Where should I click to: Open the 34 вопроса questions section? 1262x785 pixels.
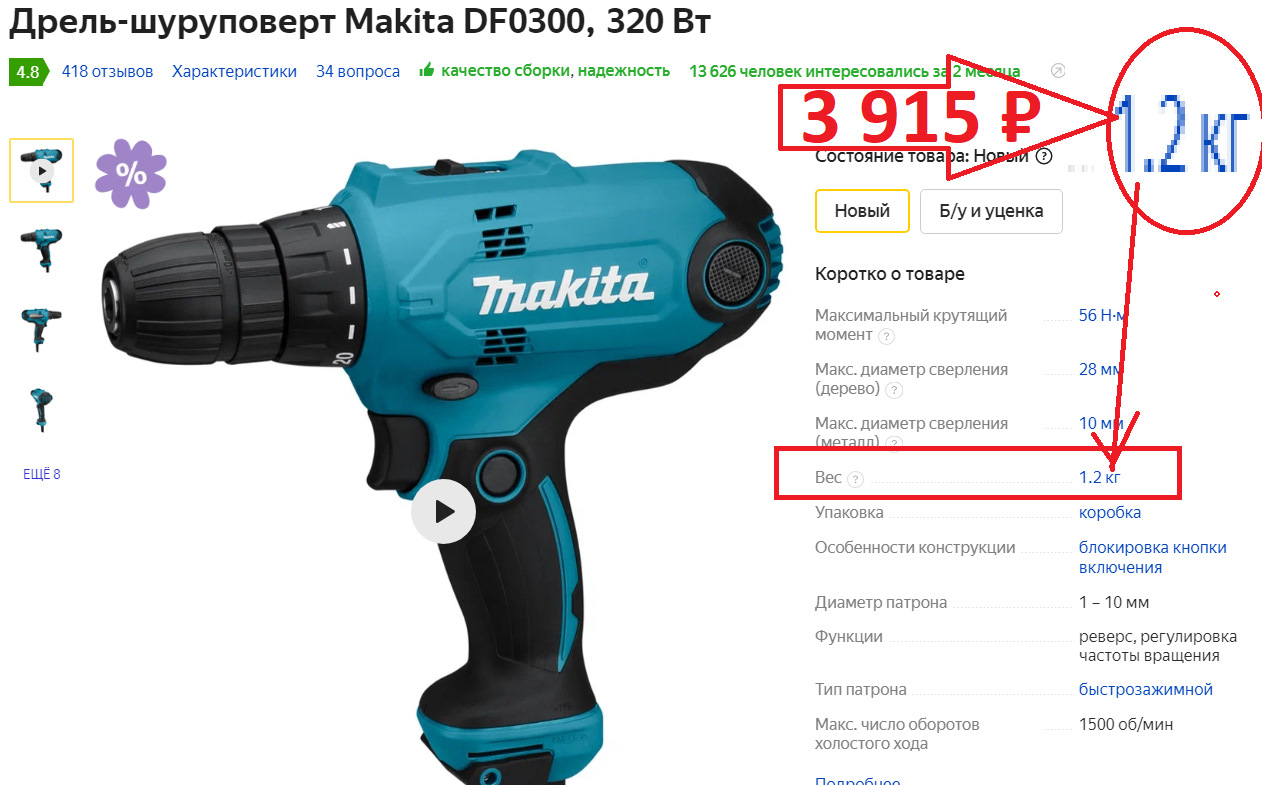tap(358, 71)
